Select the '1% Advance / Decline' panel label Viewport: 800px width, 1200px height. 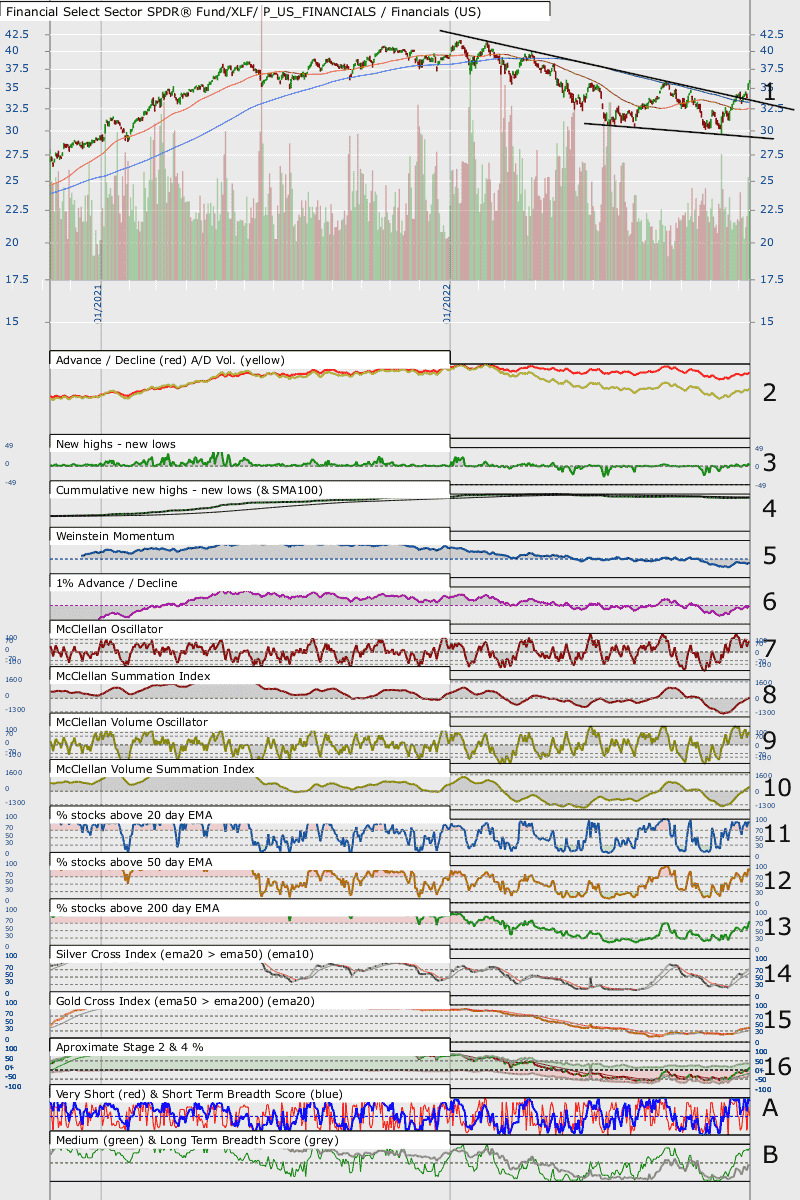click(119, 582)
